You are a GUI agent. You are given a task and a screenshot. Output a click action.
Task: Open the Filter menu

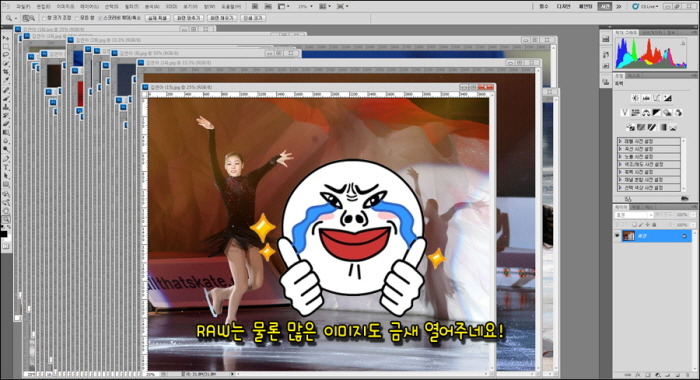click(132, 6)
